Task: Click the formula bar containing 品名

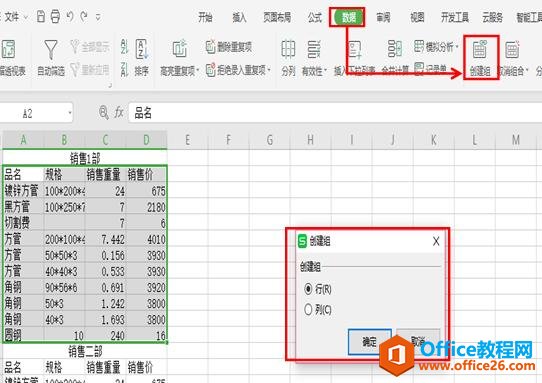Action: 335,113
